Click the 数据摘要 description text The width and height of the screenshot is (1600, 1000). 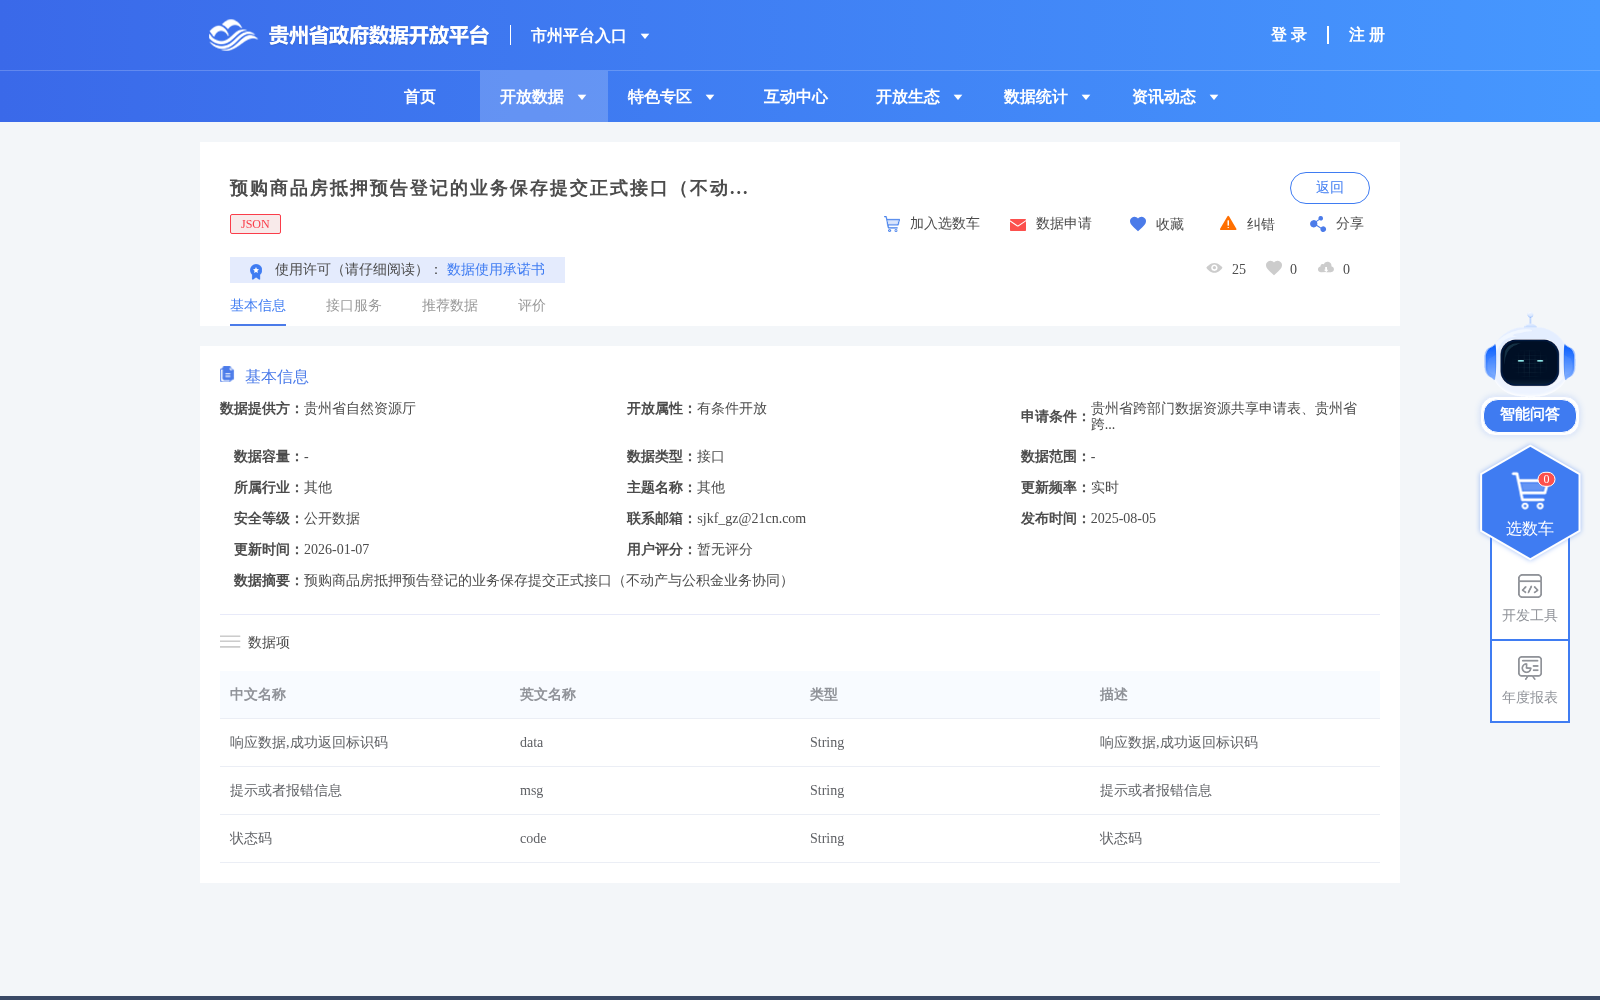(549, 581)
